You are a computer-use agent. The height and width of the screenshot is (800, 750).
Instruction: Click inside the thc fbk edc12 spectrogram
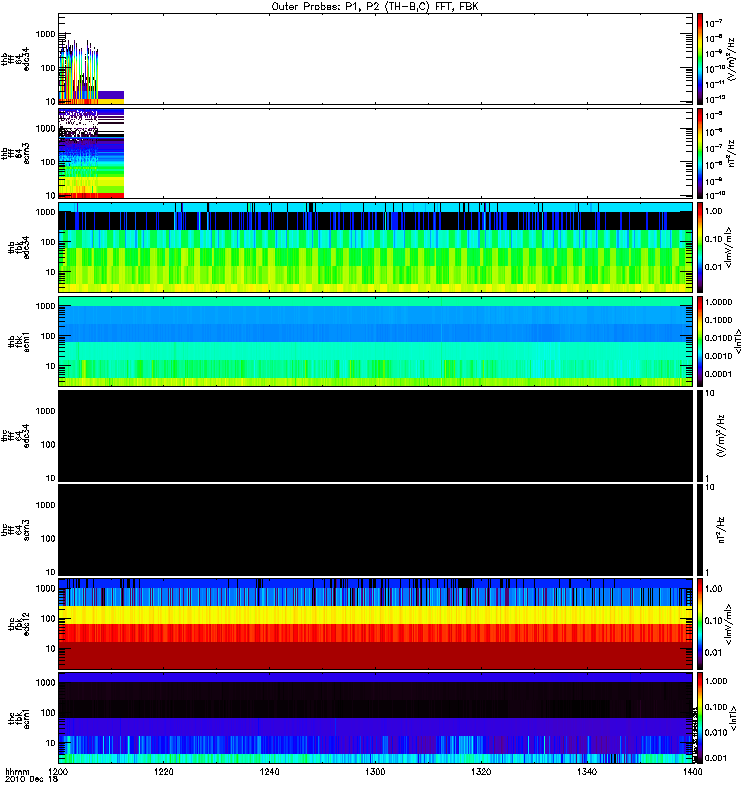[375, 623]
